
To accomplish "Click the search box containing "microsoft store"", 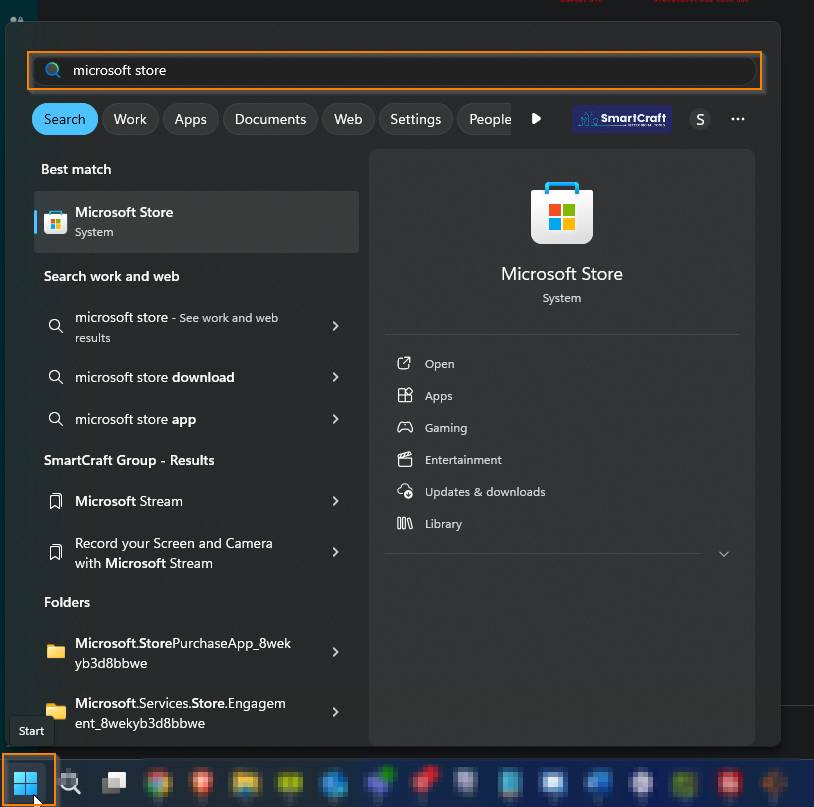I will pos(395,71).
